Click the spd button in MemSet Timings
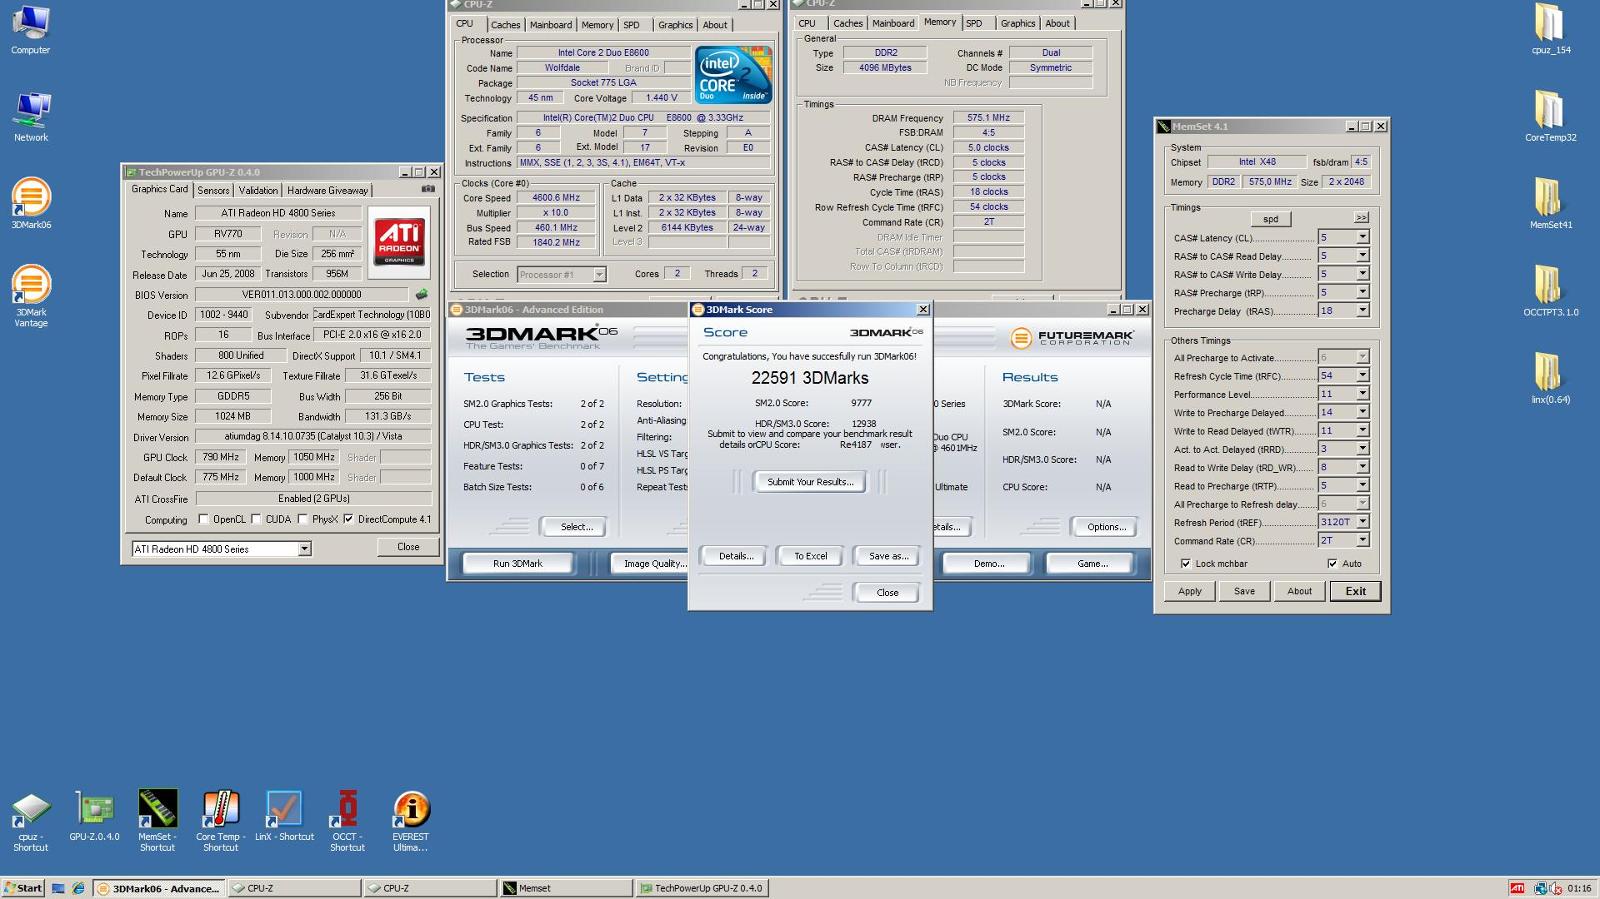This screenshot has height=899, width=1600. point(1270,219)
